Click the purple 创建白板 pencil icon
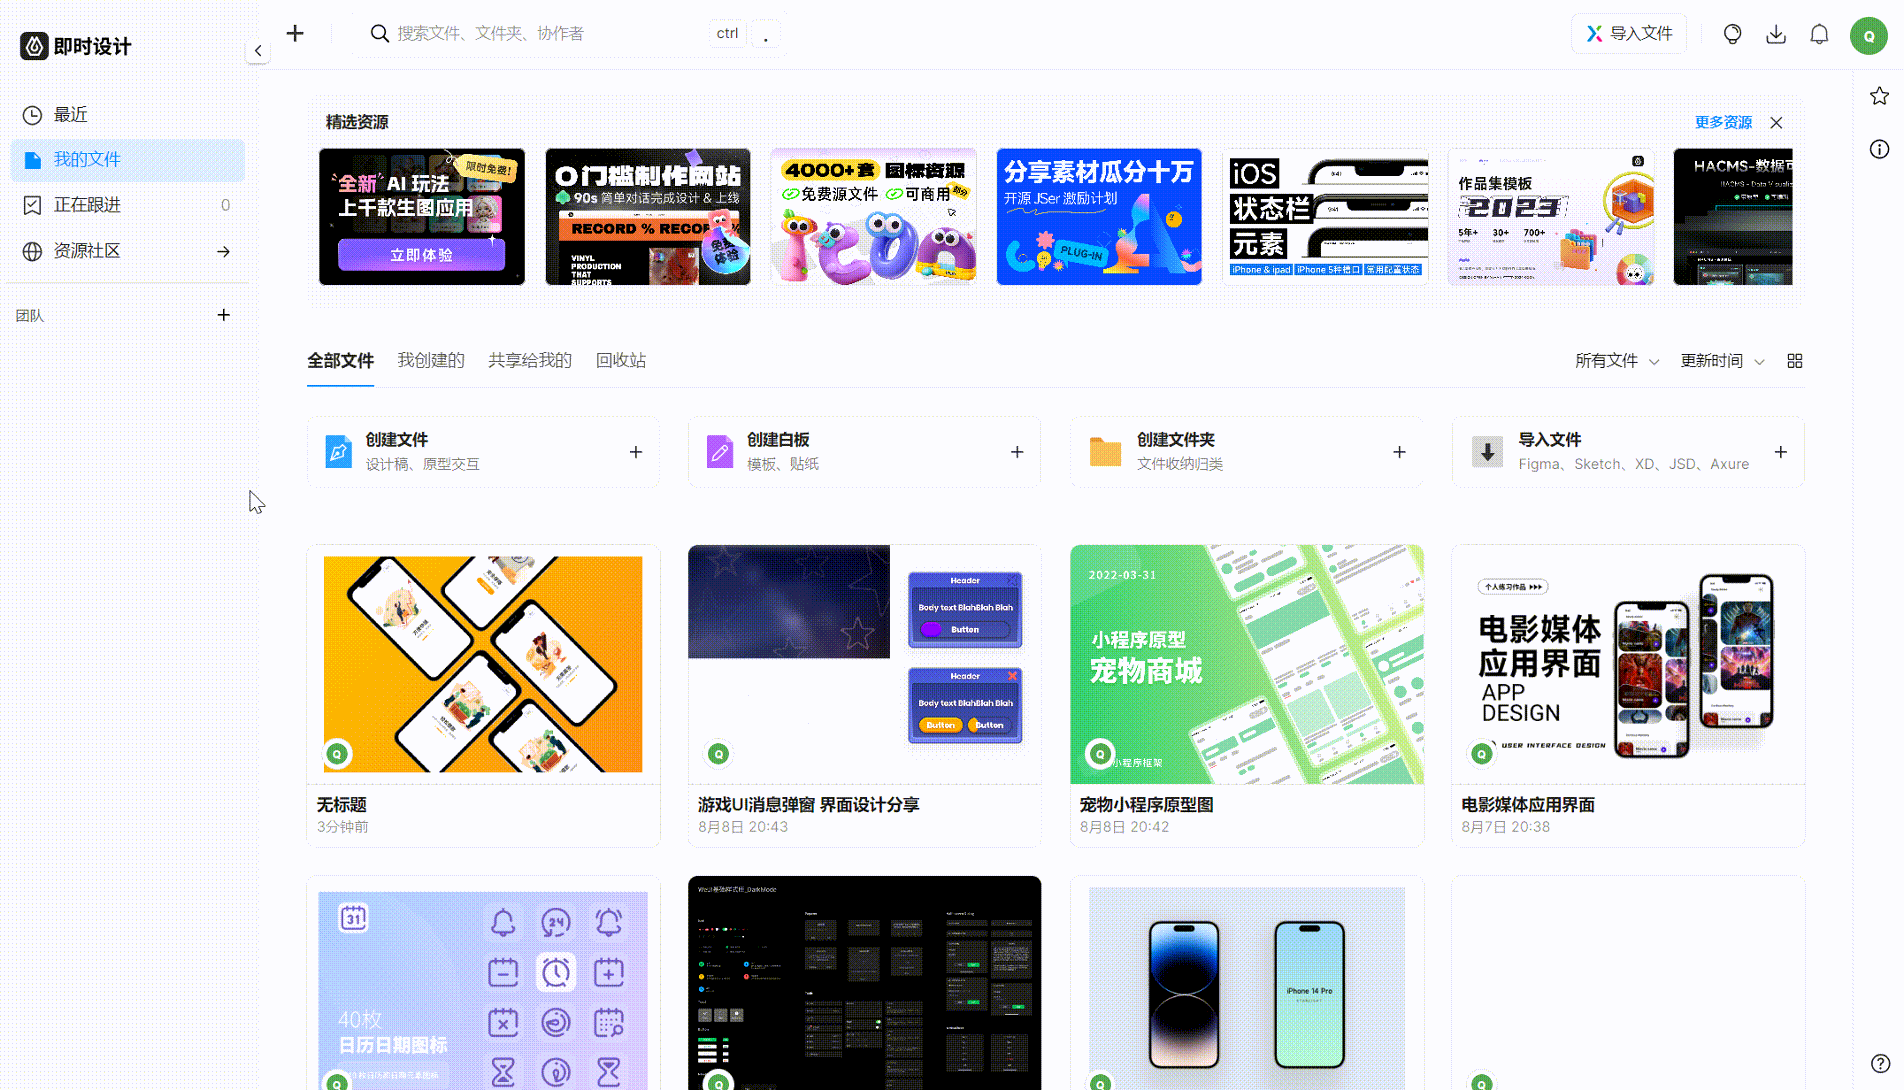Screen dimensions: 1904x1090 click(x=720, y=452)
